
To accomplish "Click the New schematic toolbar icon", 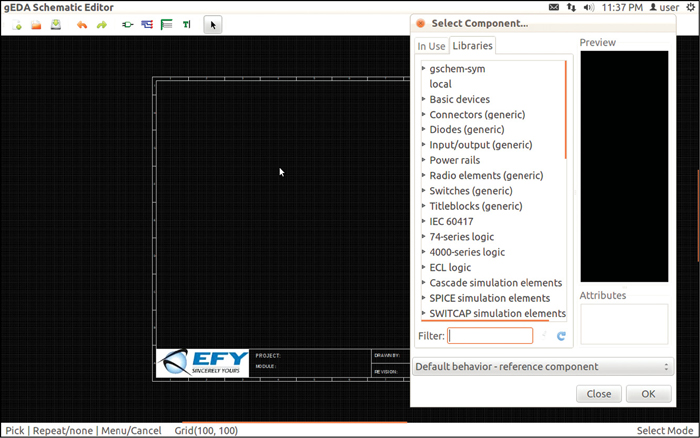I will [x=18, y=25].
